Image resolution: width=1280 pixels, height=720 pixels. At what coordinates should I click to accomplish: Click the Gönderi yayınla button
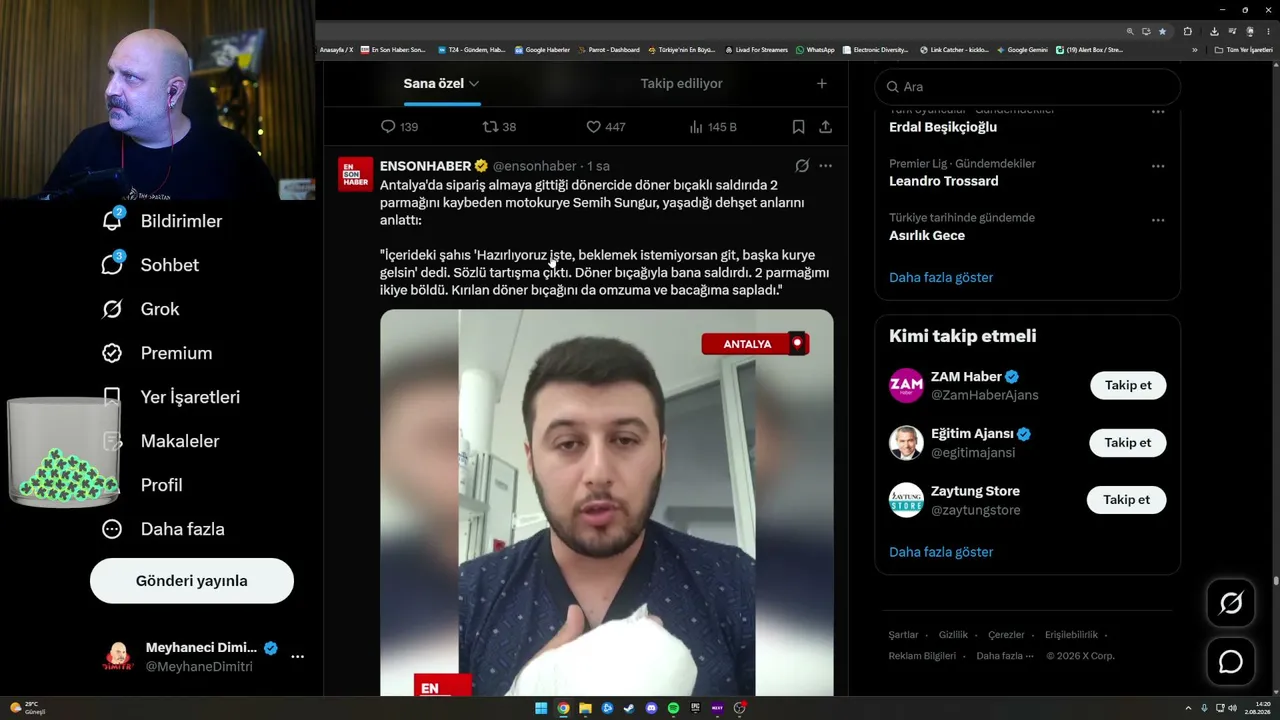pos(192,581)
